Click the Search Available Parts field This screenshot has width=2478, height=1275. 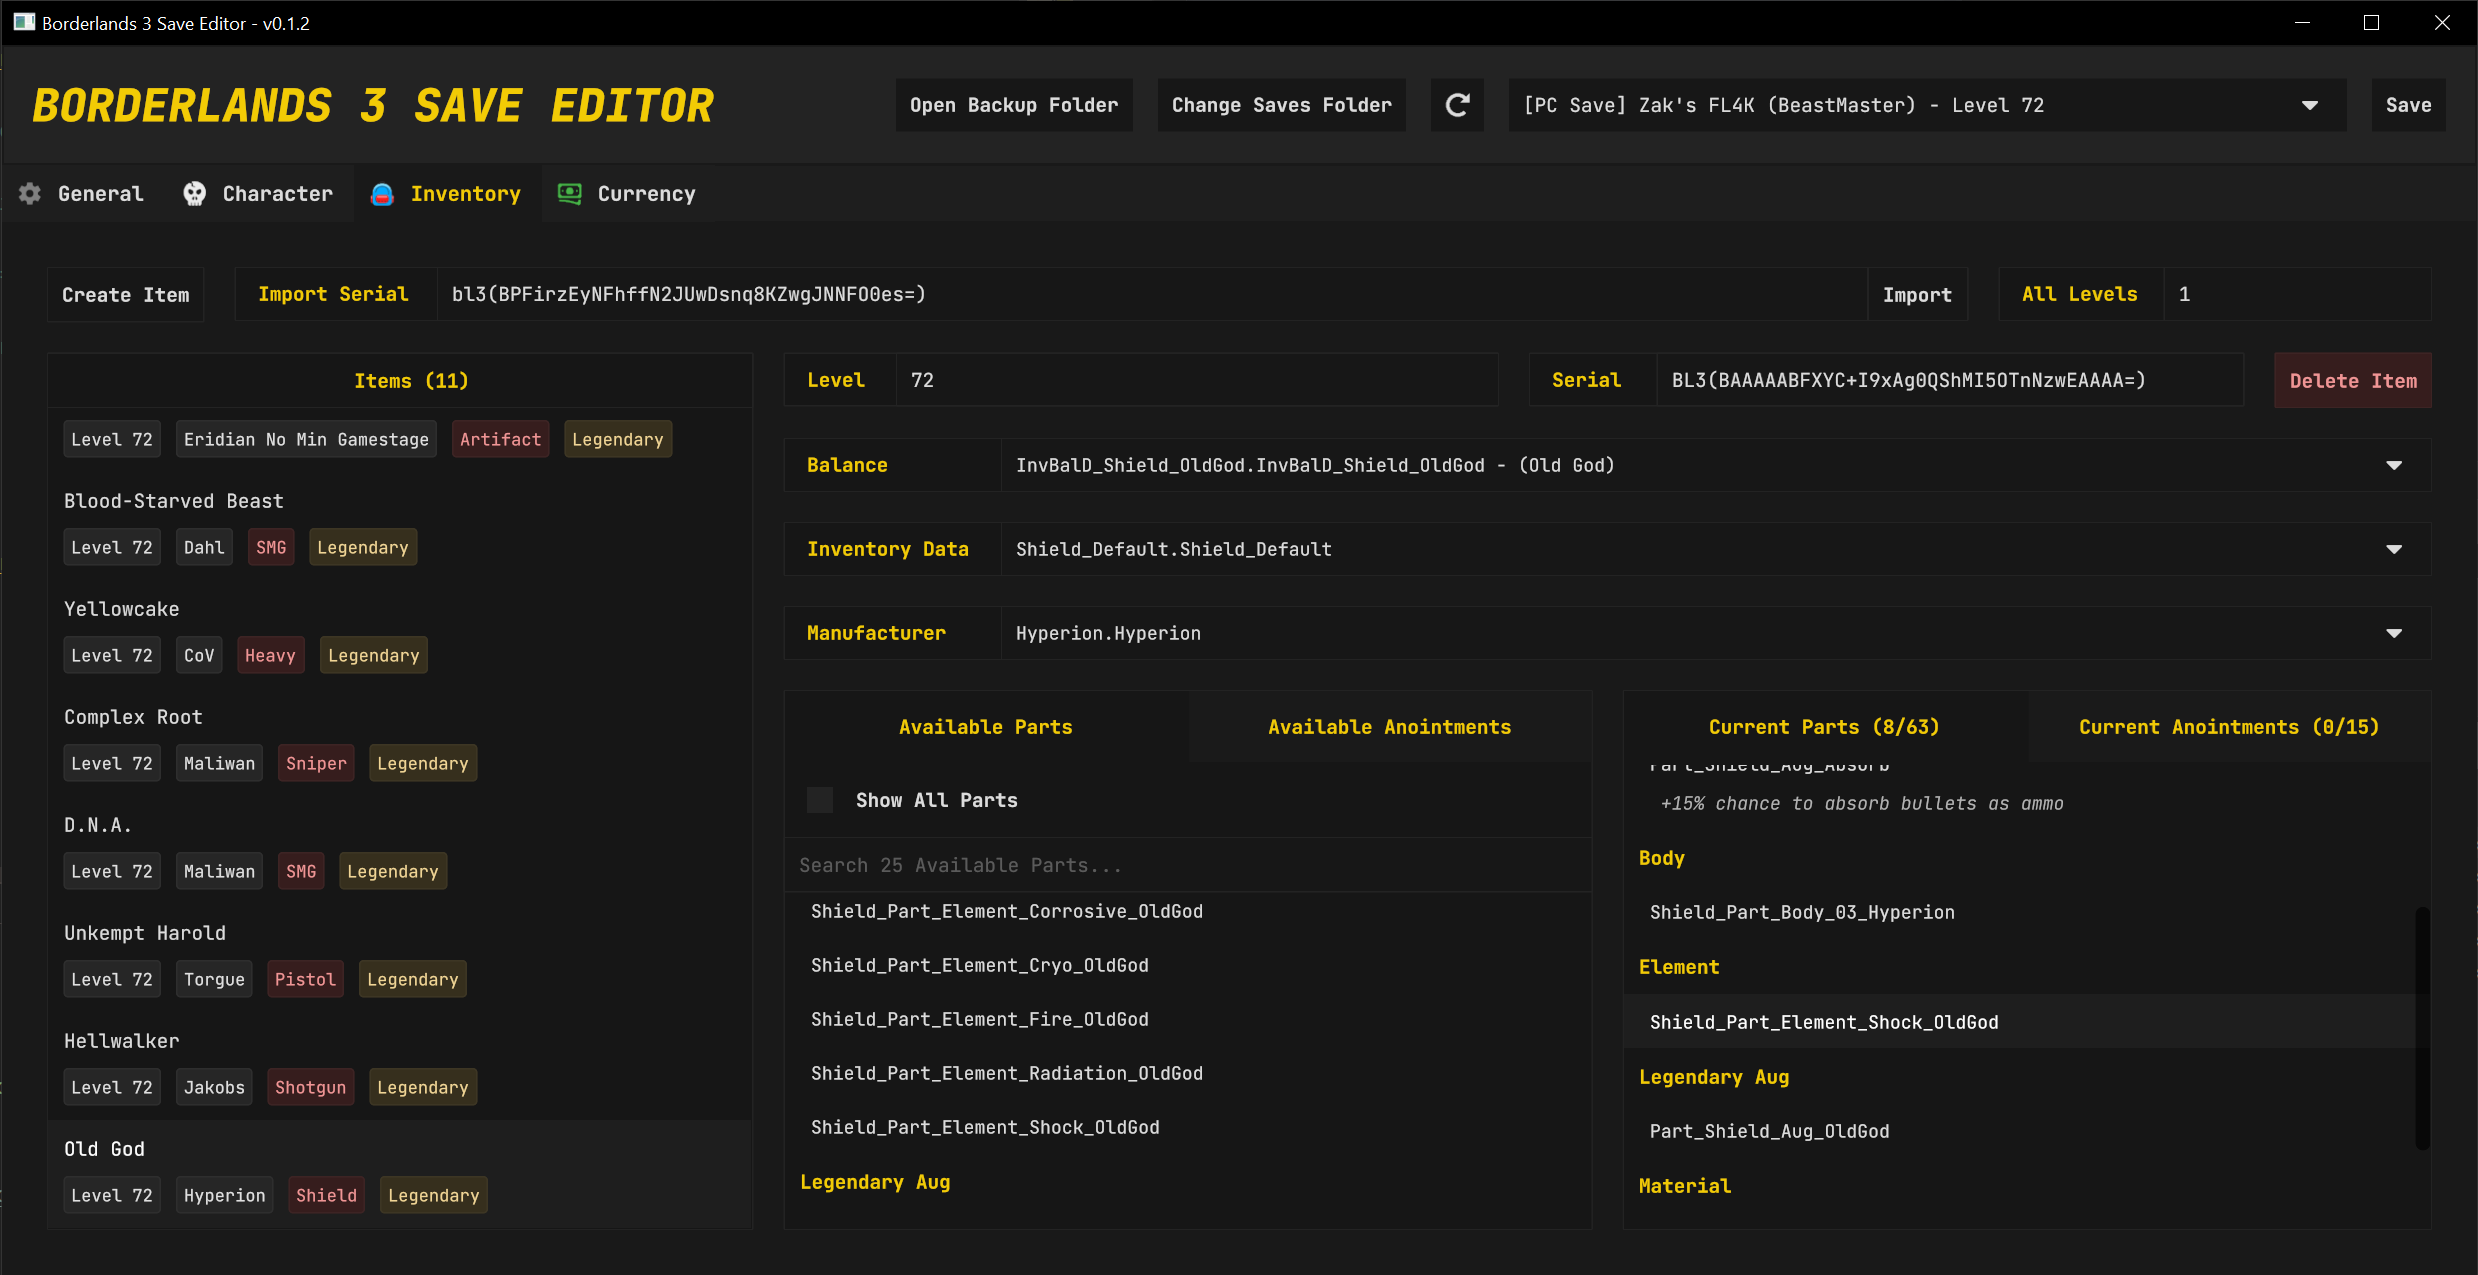pos(1187,865)
